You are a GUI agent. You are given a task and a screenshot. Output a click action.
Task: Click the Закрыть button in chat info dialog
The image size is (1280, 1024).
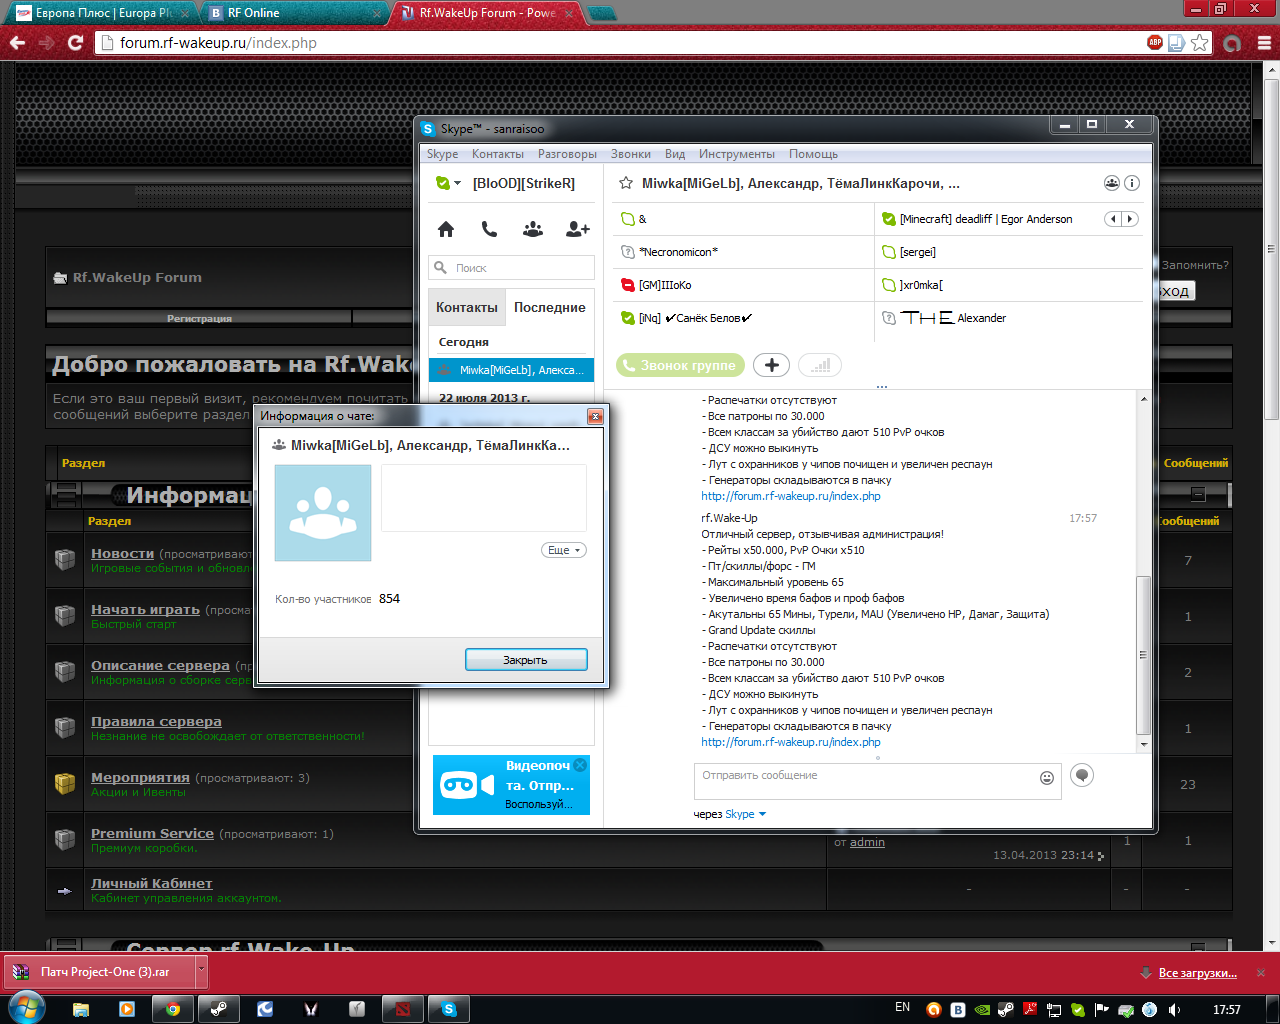(526, 660)
